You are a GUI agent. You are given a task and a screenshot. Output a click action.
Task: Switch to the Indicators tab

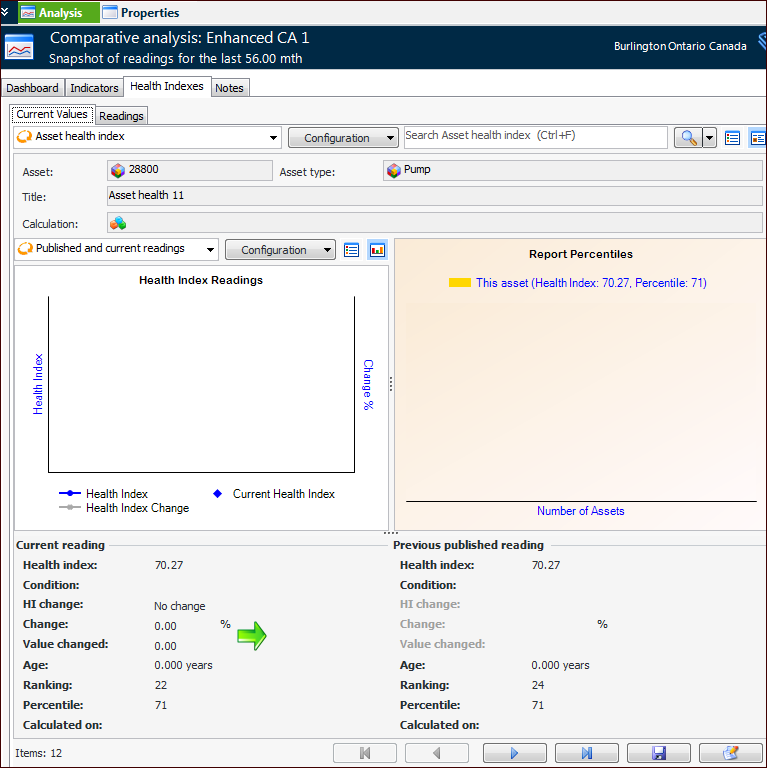pyautogui.click(x=94, y=88)
